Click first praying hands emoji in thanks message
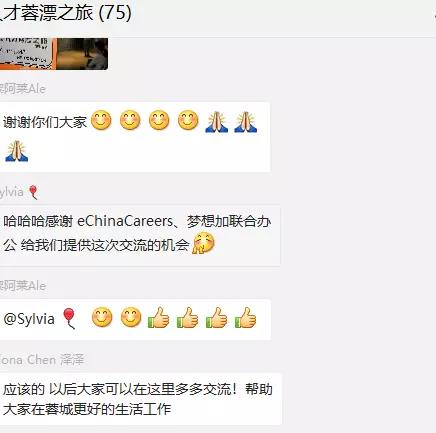 [x=217, y=122]
